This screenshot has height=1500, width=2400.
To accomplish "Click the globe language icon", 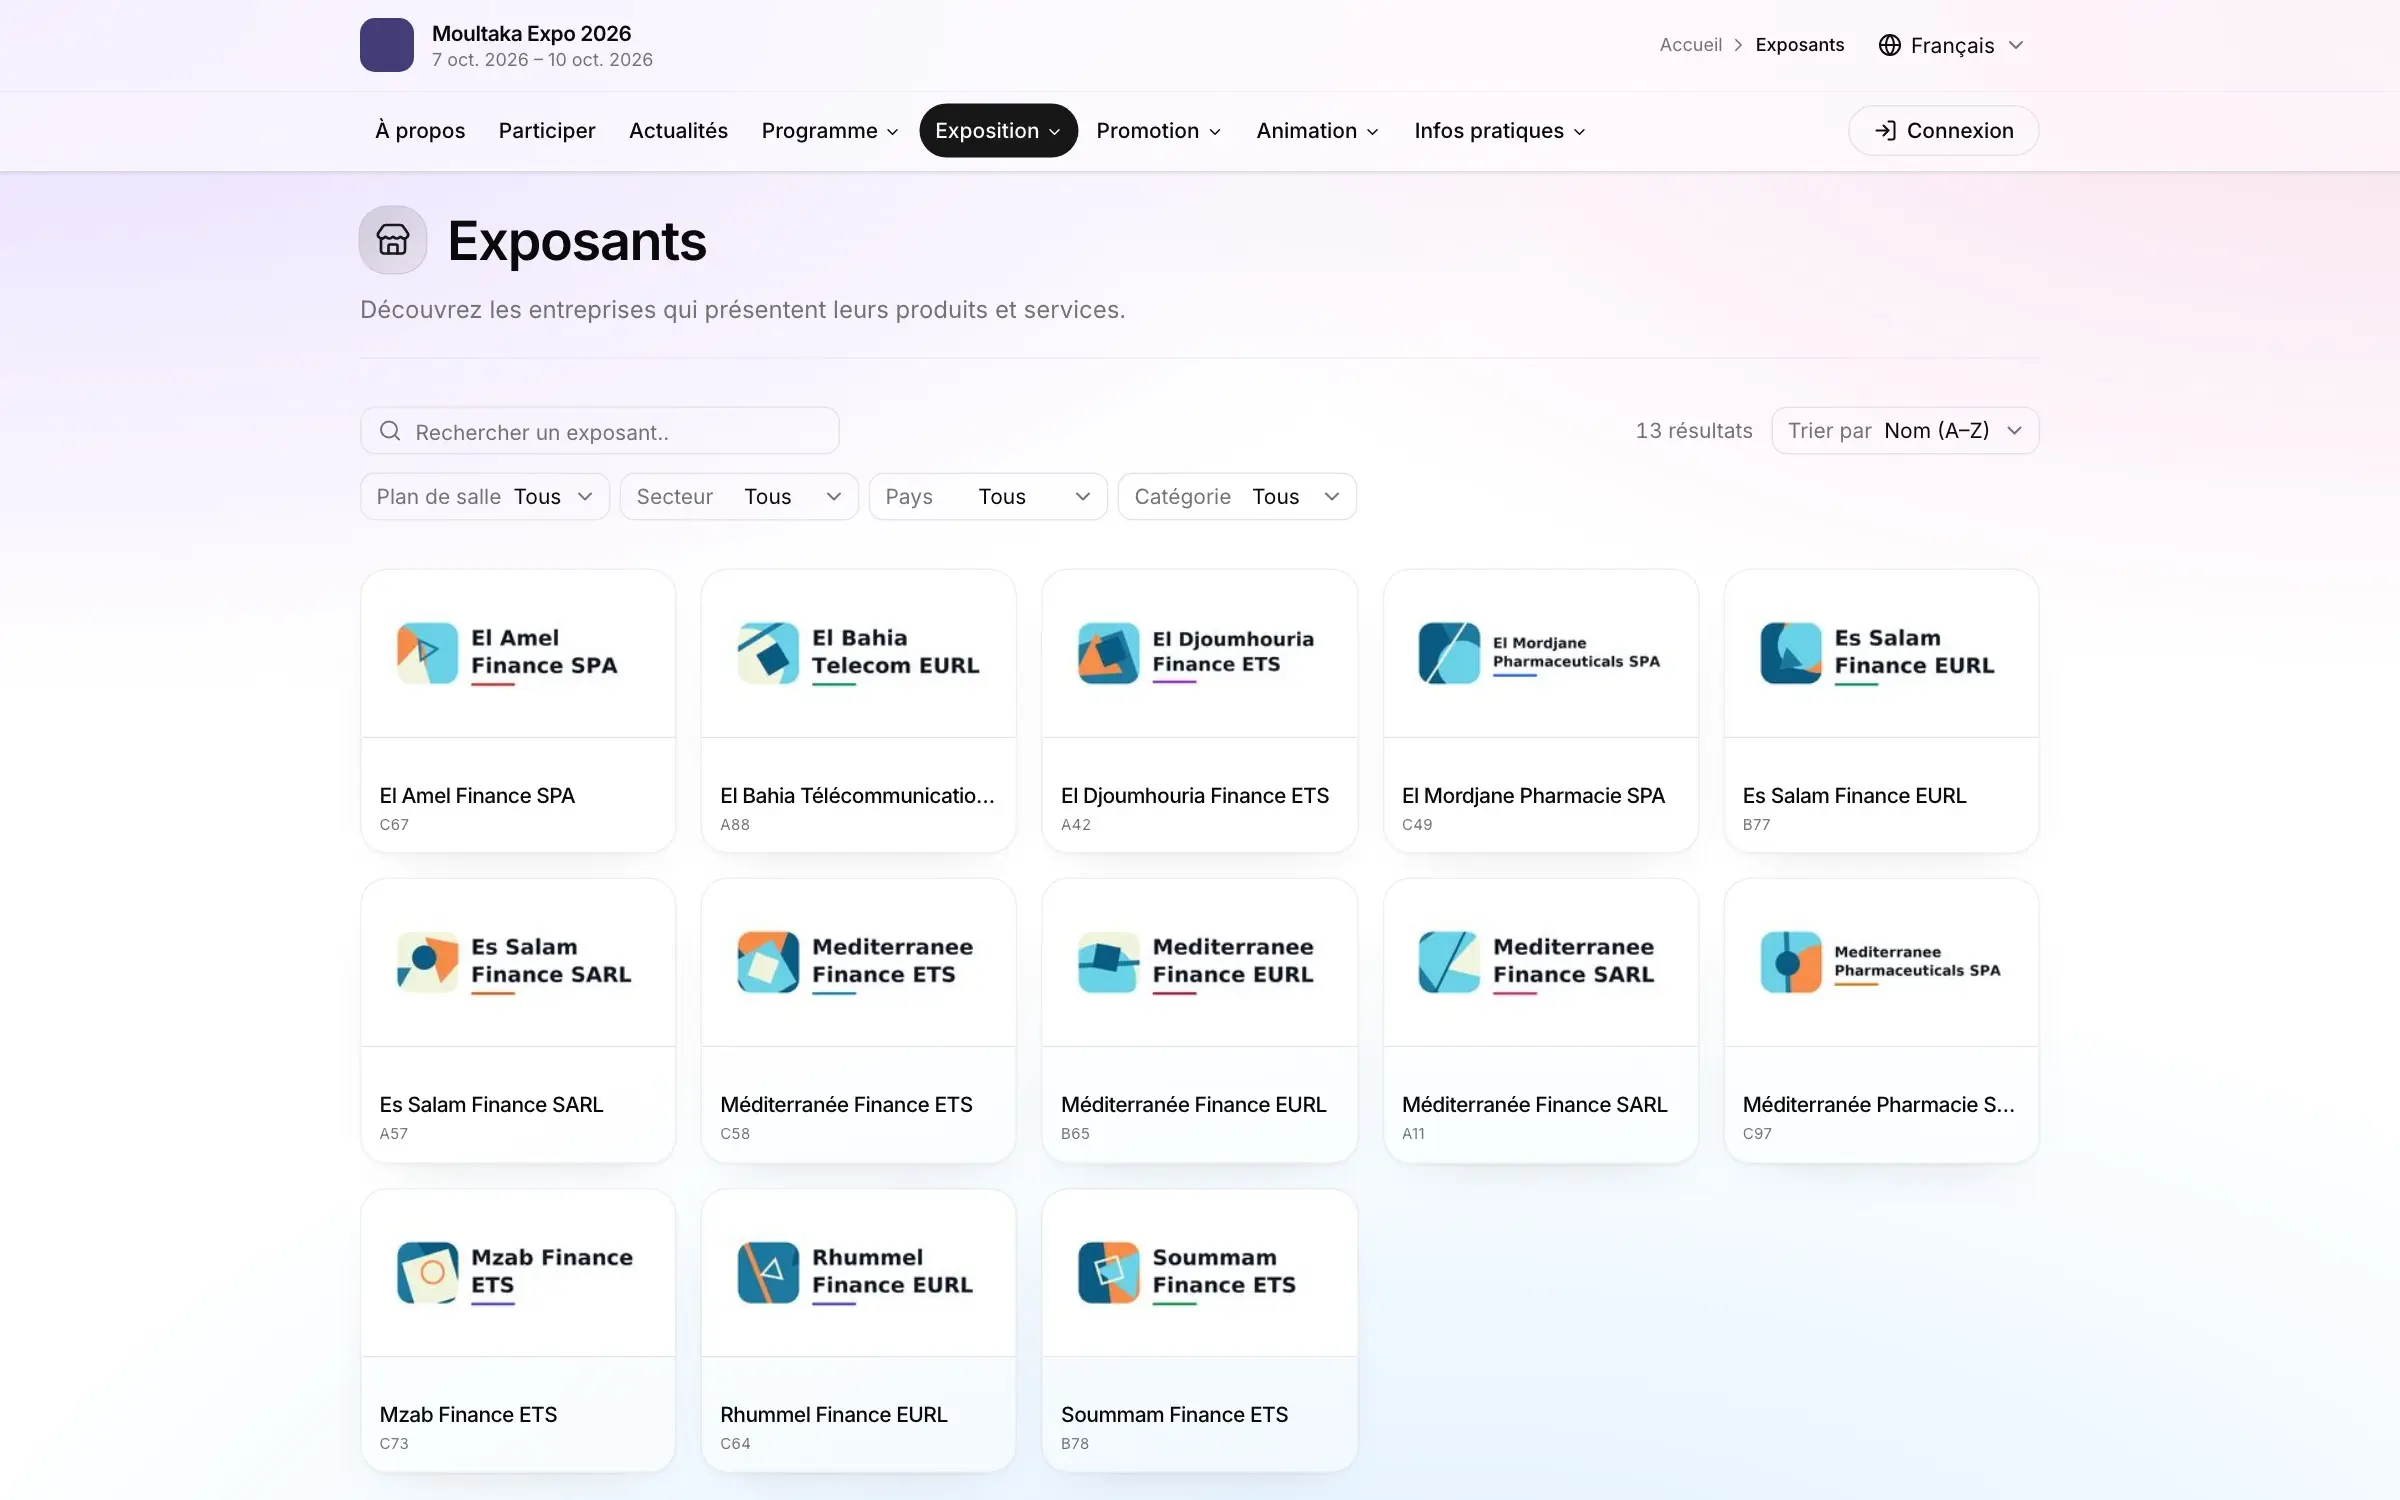I will point(1889,45).
